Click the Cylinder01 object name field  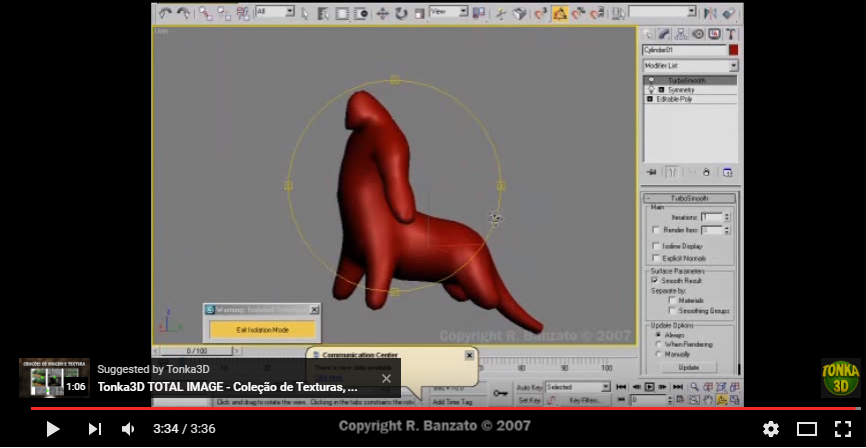click(684, 50)
